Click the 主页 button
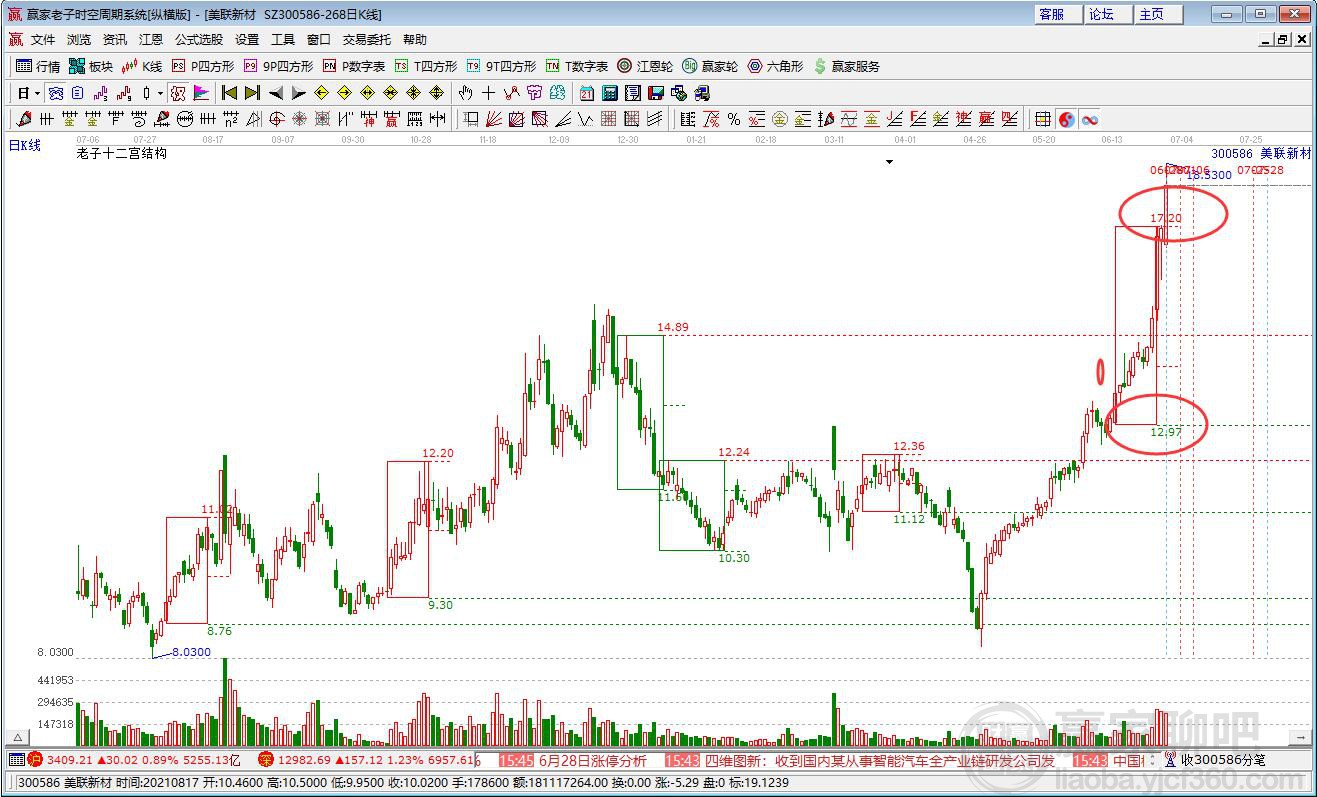Image resolution: width=1317 pixels, height=797 pixels. click(x=1159, y=14)
